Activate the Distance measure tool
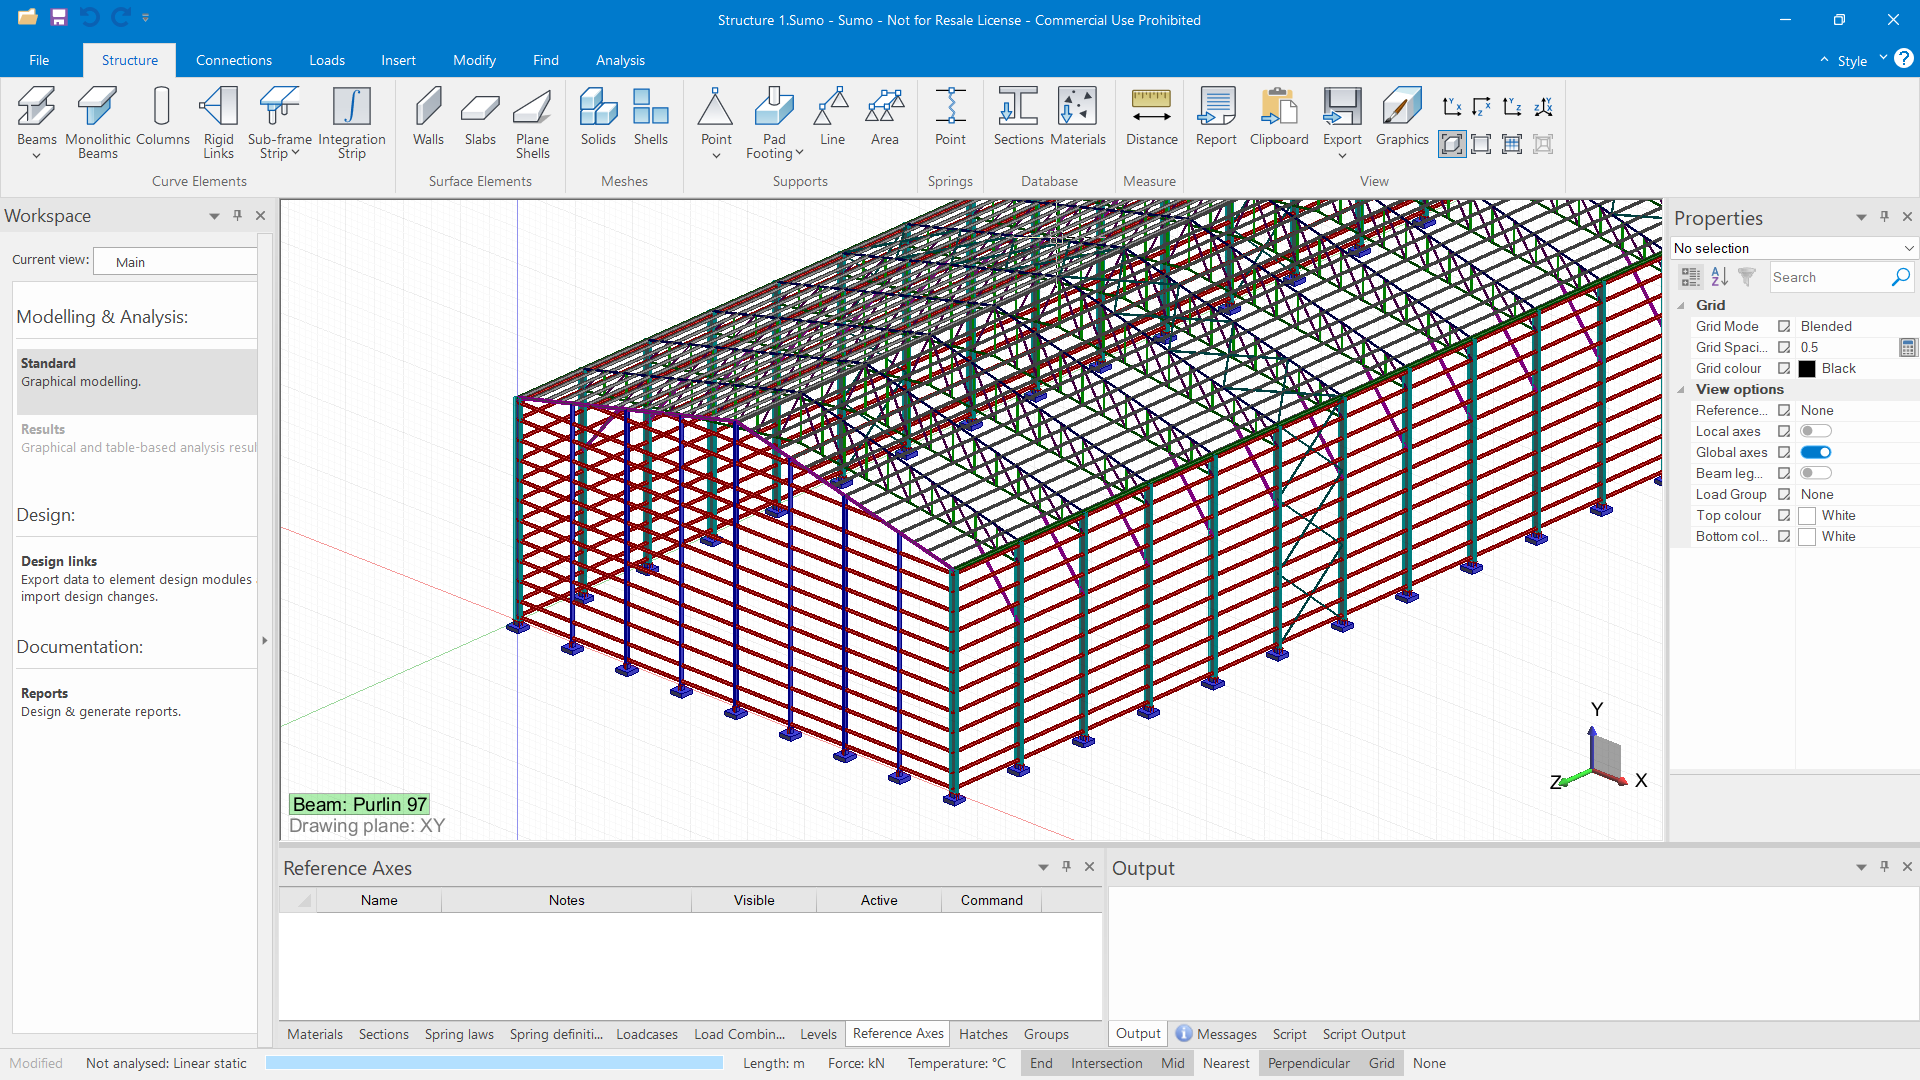 (1151, 118)
